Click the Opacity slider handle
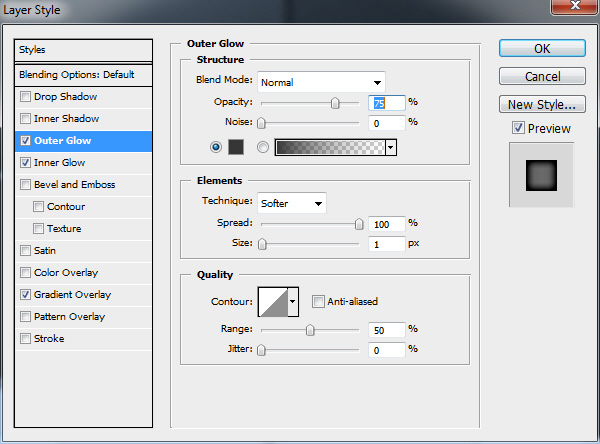 (335, 103)
